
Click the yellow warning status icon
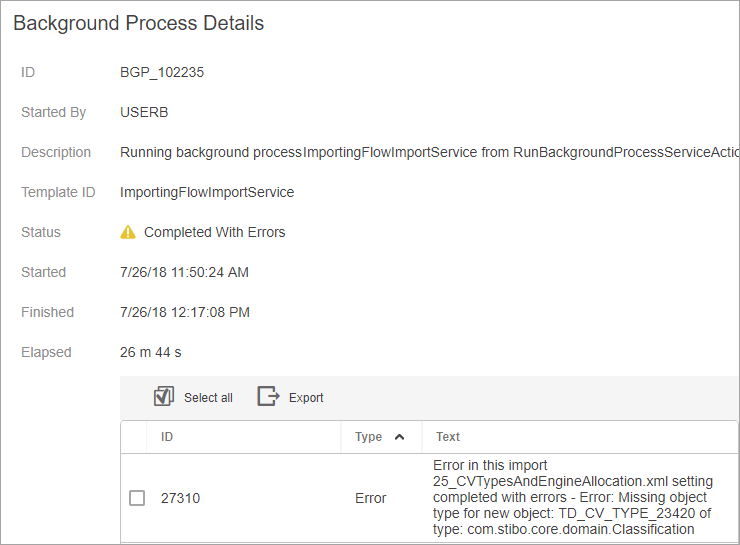[128, 232]
